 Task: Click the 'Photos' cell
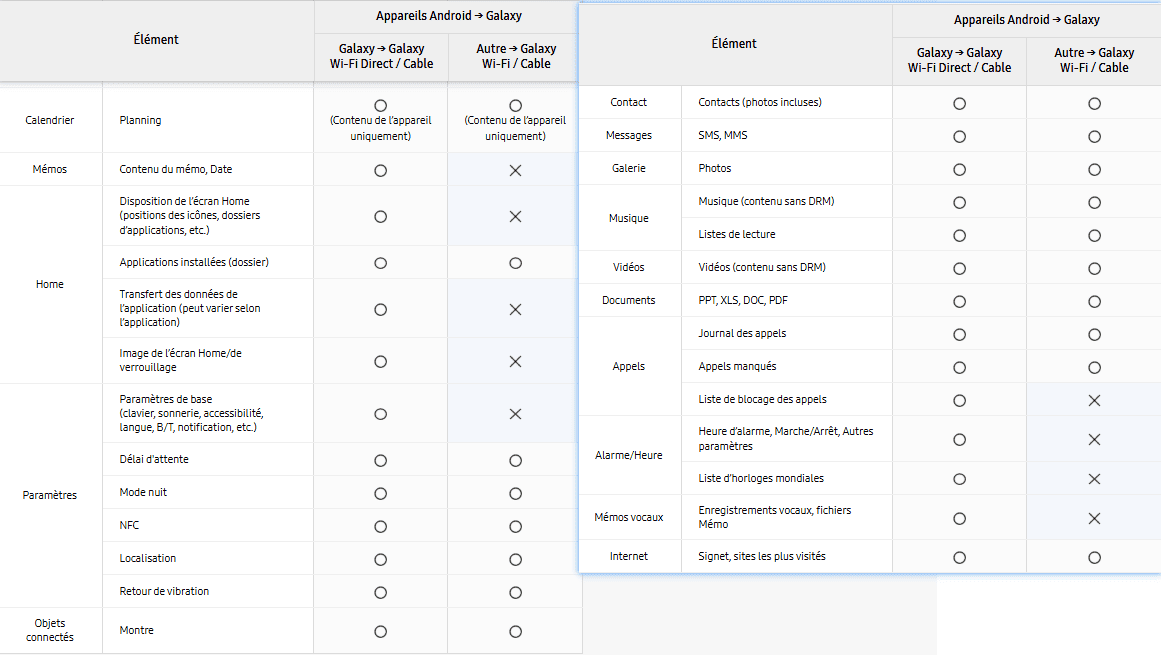pos(786,168)
